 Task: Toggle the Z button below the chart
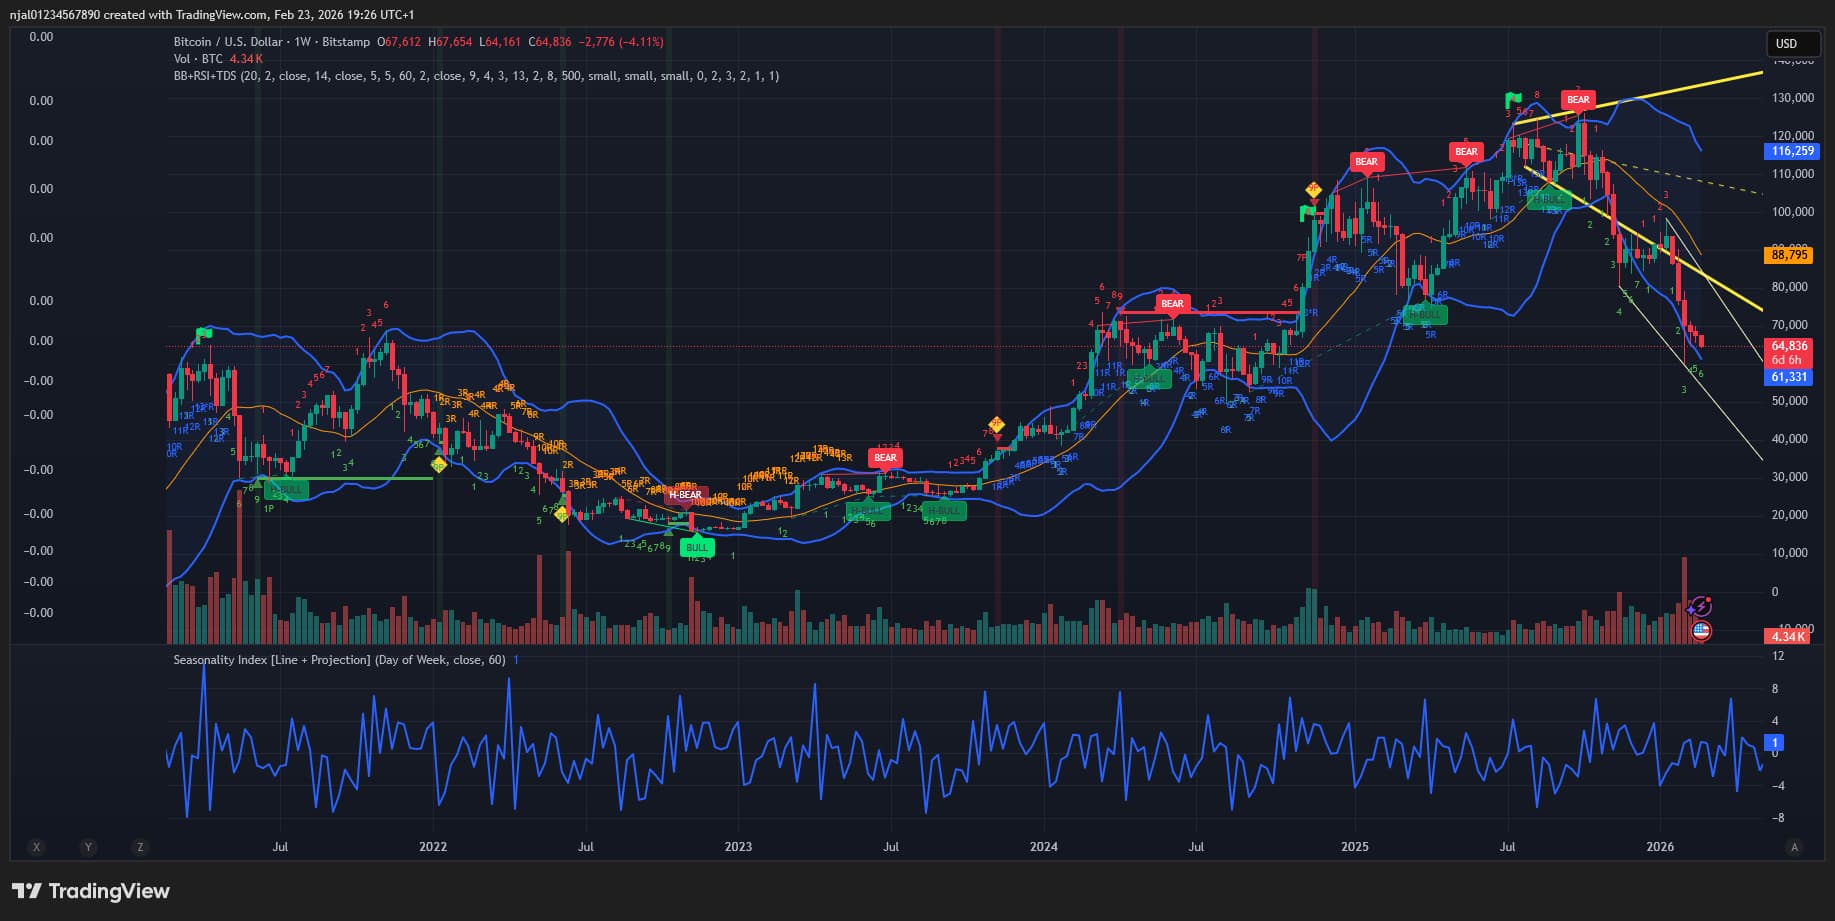(140, 847)
